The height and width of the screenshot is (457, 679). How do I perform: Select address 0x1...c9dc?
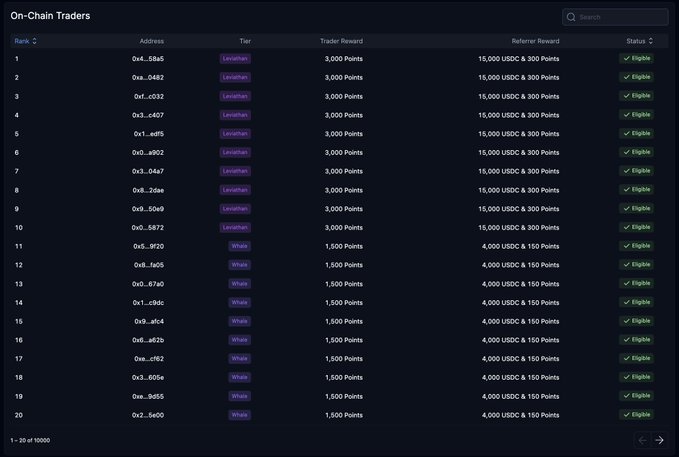[x=148, y=303]
